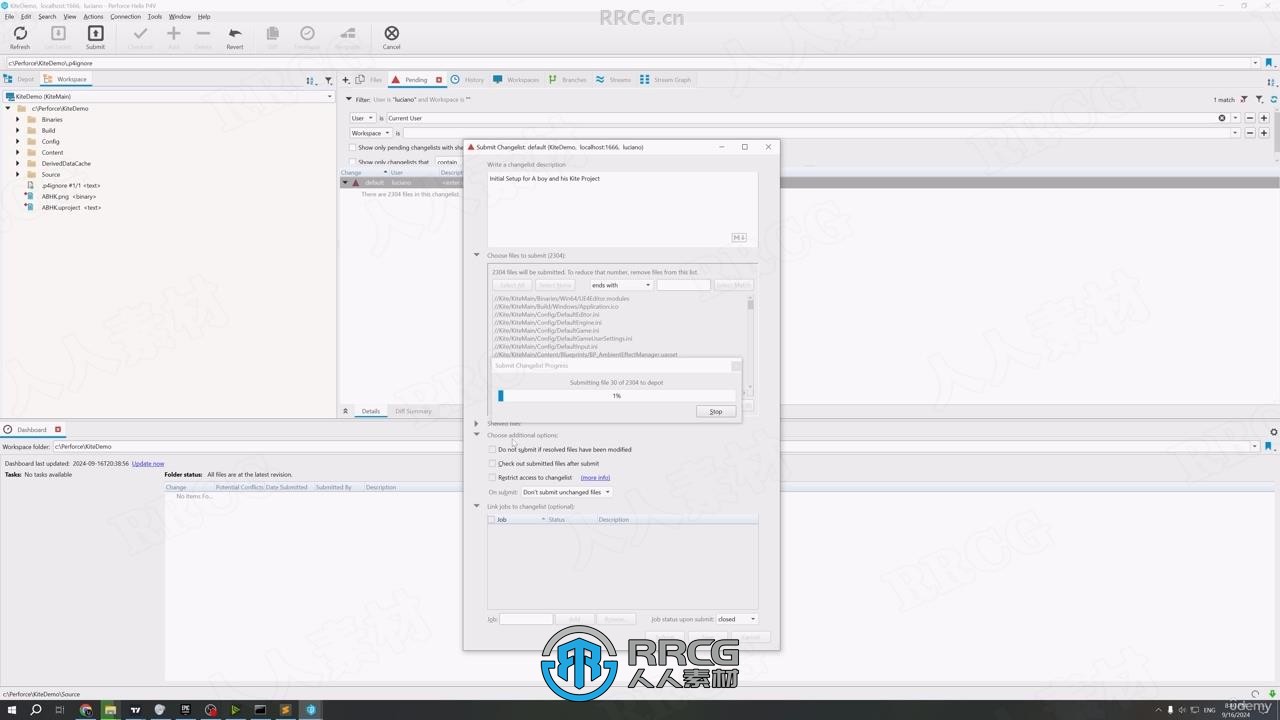The width and height of the screenshot is (1280, 720).
Task: Click the Windows taskbar search icon
Action: point(36,710)
